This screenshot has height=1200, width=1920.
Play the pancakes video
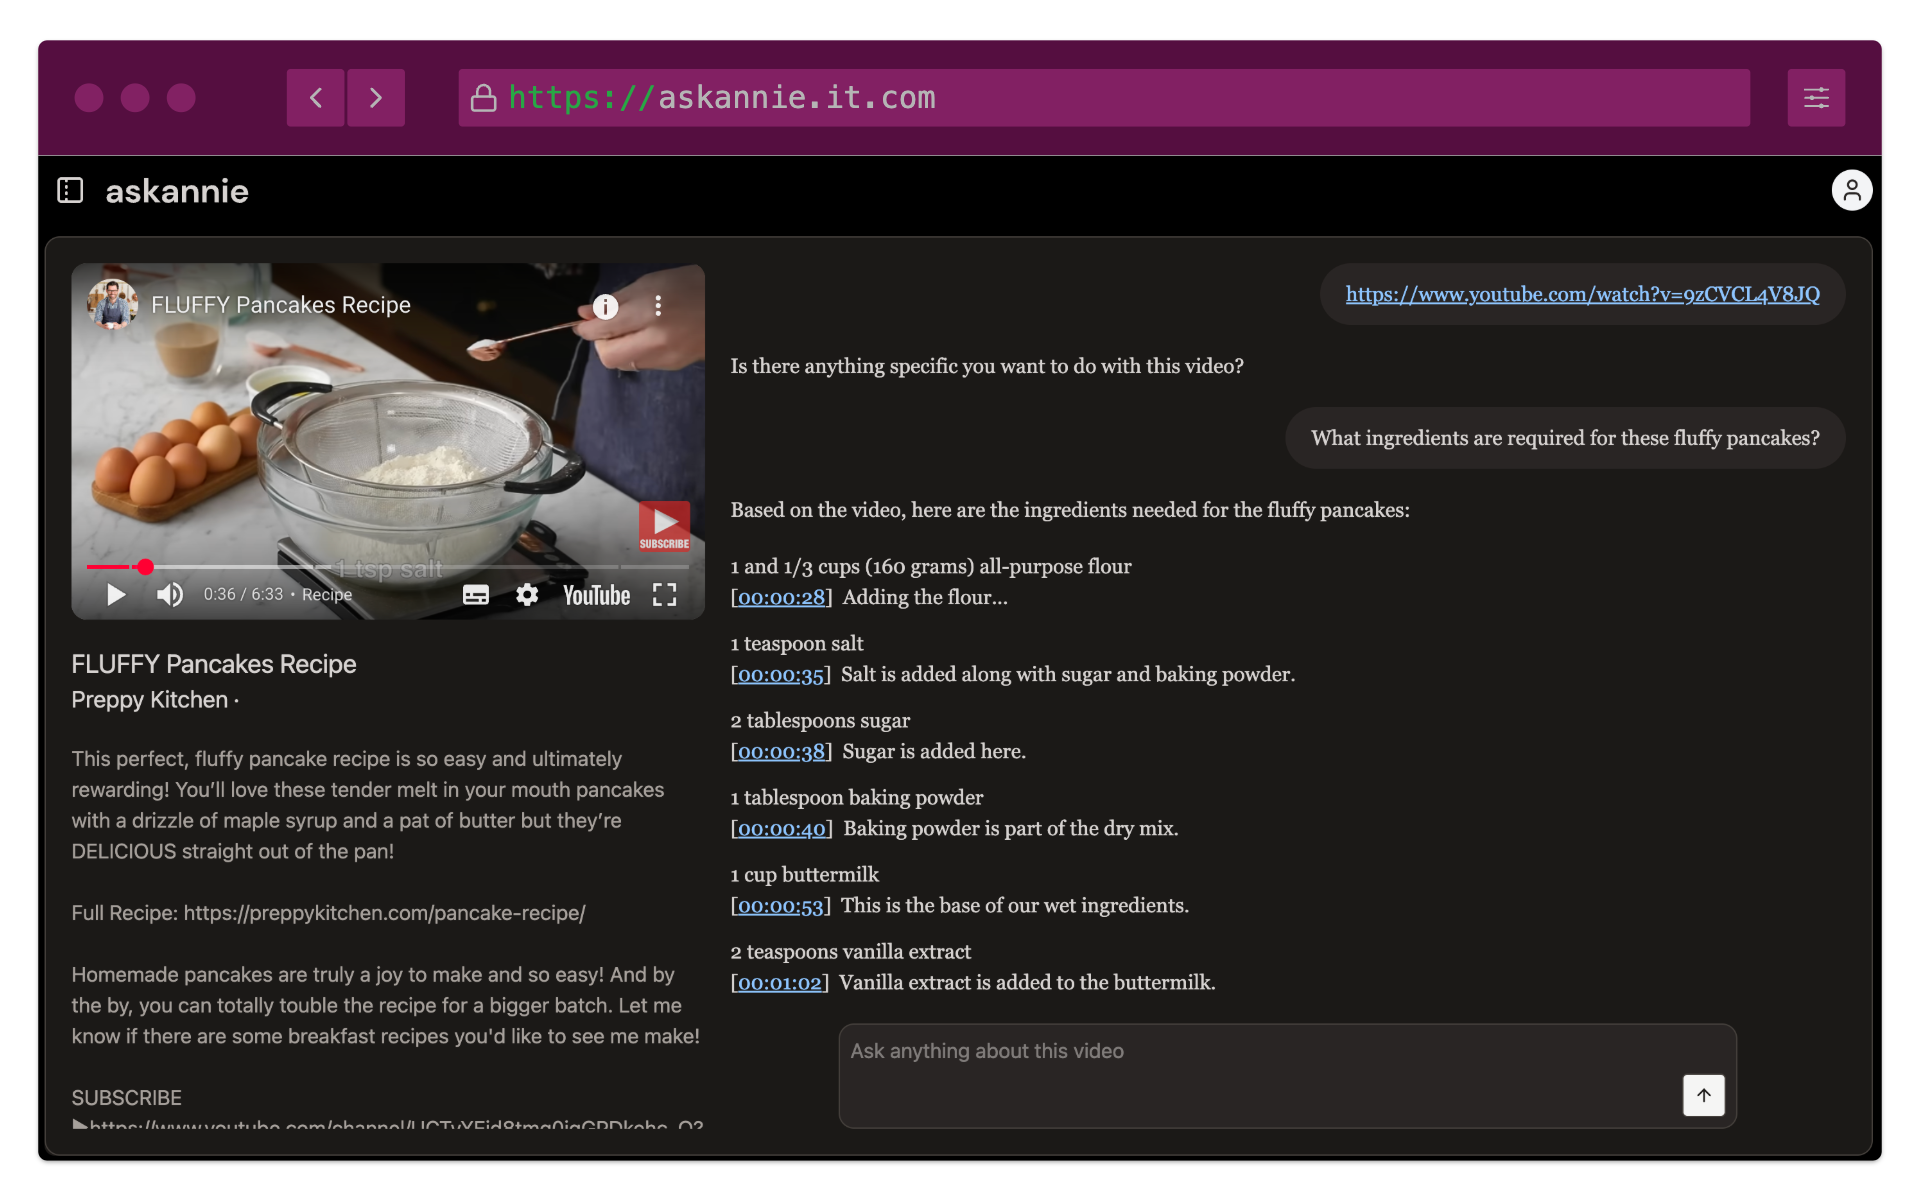coord(116,595)
